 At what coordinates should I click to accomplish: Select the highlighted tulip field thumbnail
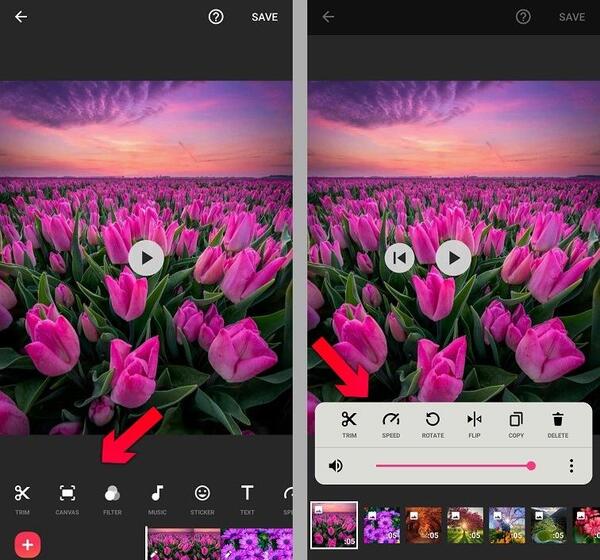(x=334, y=525)
